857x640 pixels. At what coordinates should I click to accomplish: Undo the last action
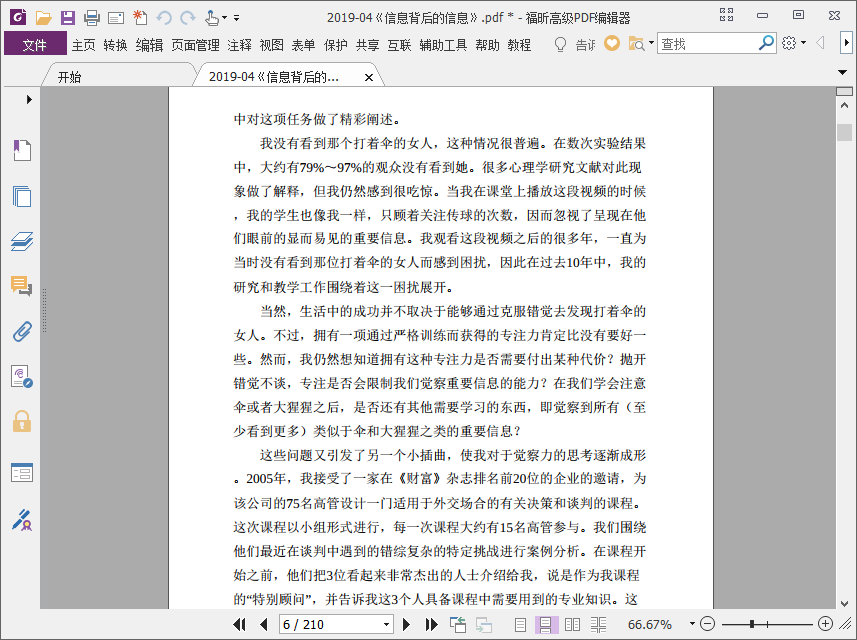point(163,18)
